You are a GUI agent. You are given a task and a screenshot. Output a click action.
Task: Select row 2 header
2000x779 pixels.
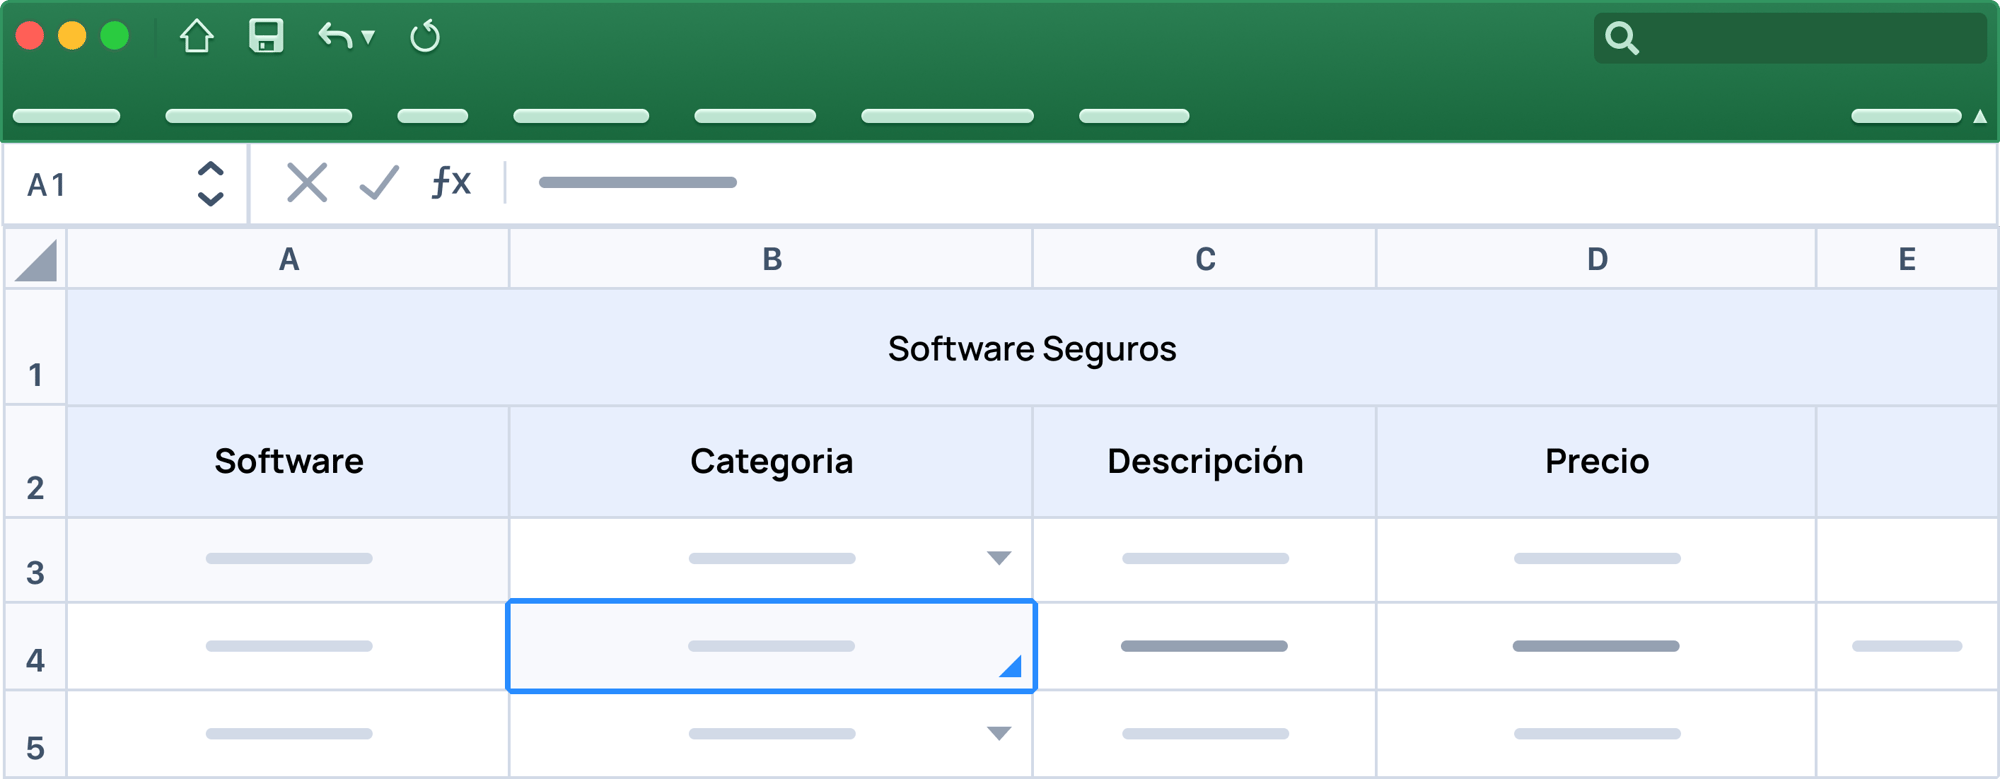point(36,462)
